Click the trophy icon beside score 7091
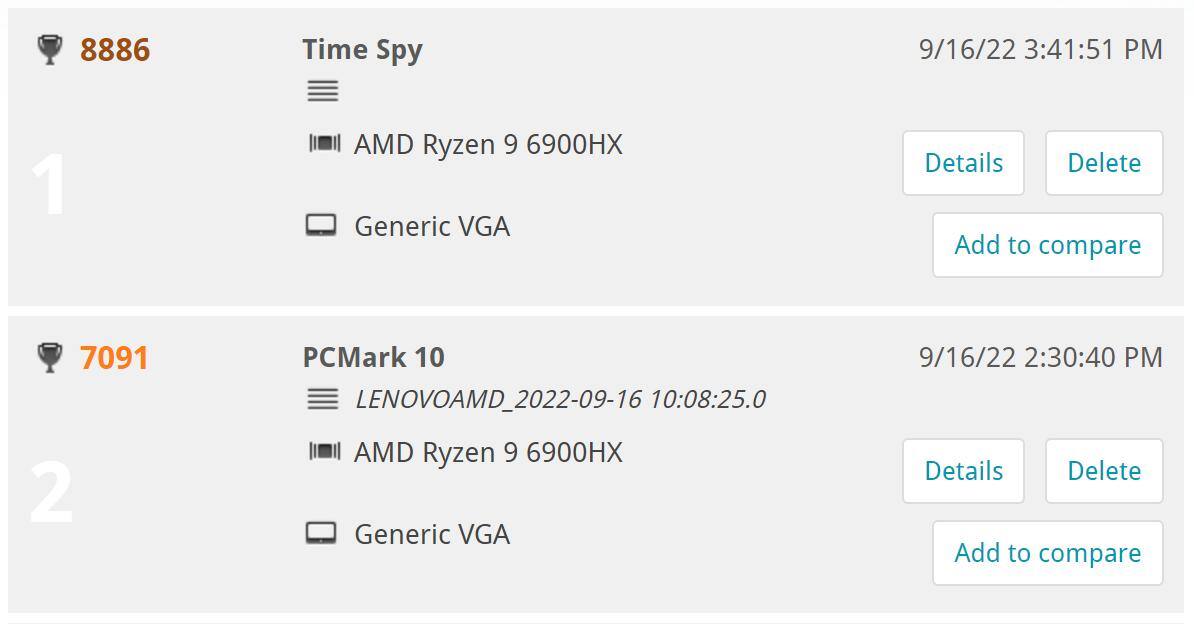Screen dimensions: 1194x624 [49, 357]
